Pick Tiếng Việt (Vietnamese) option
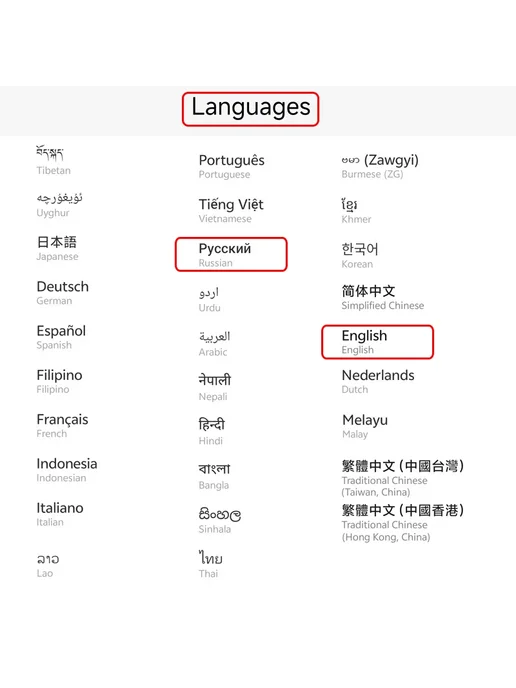This screenshot has width=516, height=688. pyautogui.click(x=231, y=211)
